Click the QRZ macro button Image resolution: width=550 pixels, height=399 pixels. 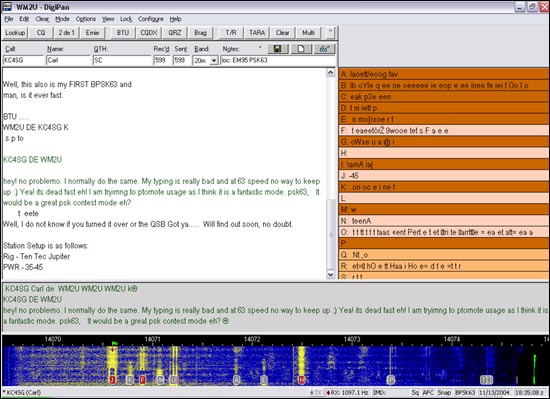pos(175,33)
